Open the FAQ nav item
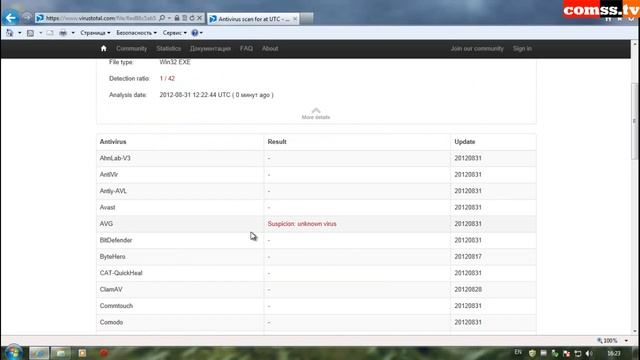The height and width of the screenshot is (360, 640). tap(246, 49)
